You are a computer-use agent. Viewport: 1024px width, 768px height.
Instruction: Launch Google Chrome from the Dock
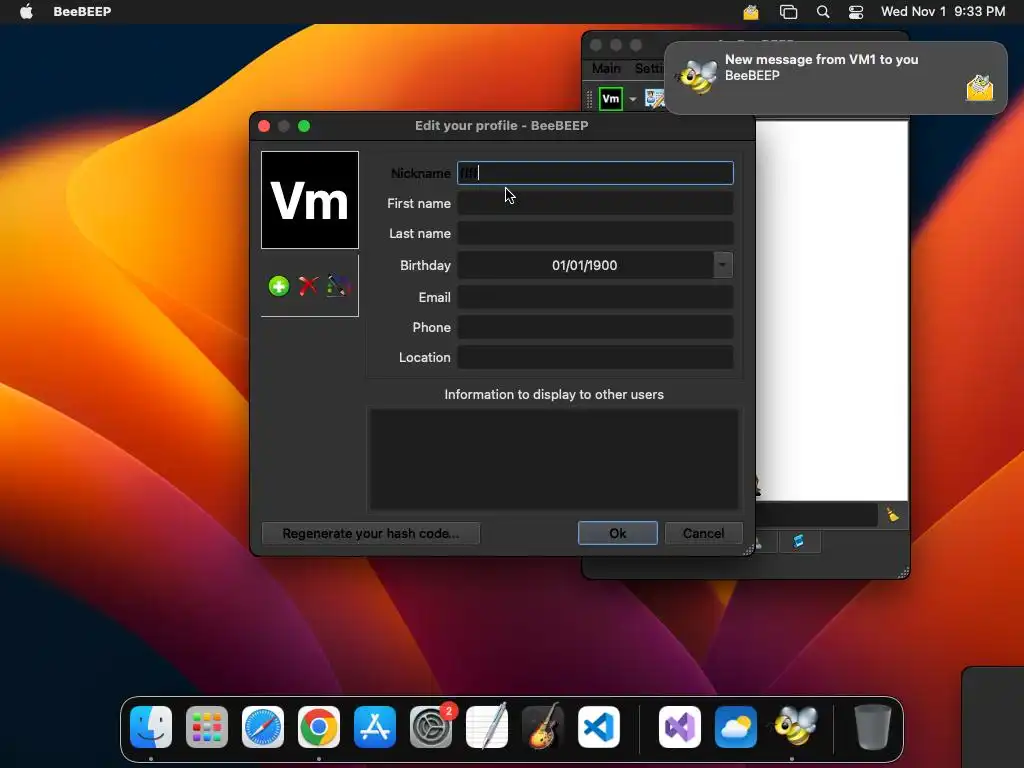[x=319, y=727]
